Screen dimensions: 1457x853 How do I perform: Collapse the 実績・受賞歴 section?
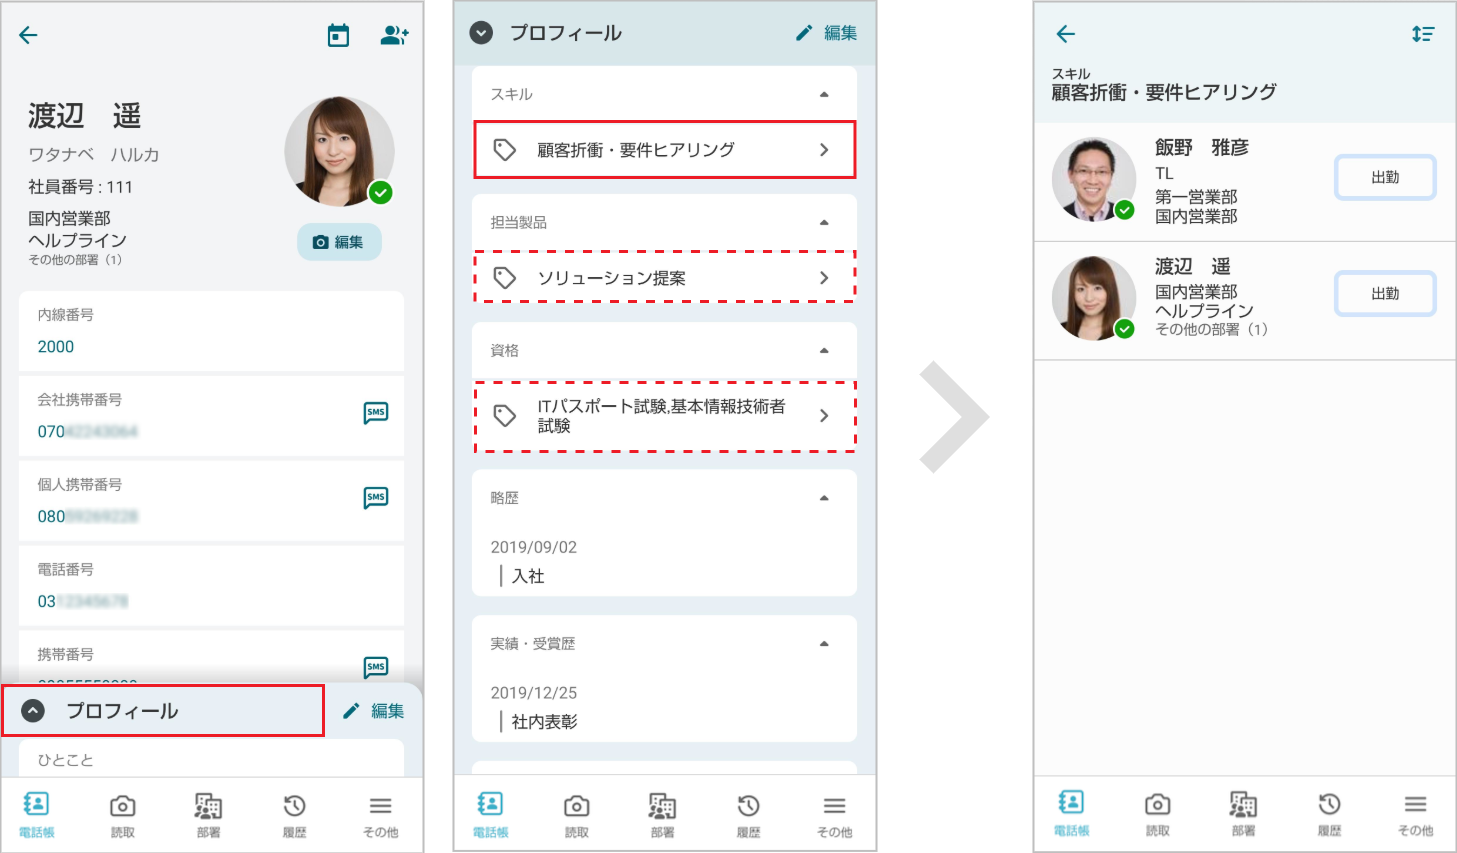pyautogui.click(x=824, y=644)
